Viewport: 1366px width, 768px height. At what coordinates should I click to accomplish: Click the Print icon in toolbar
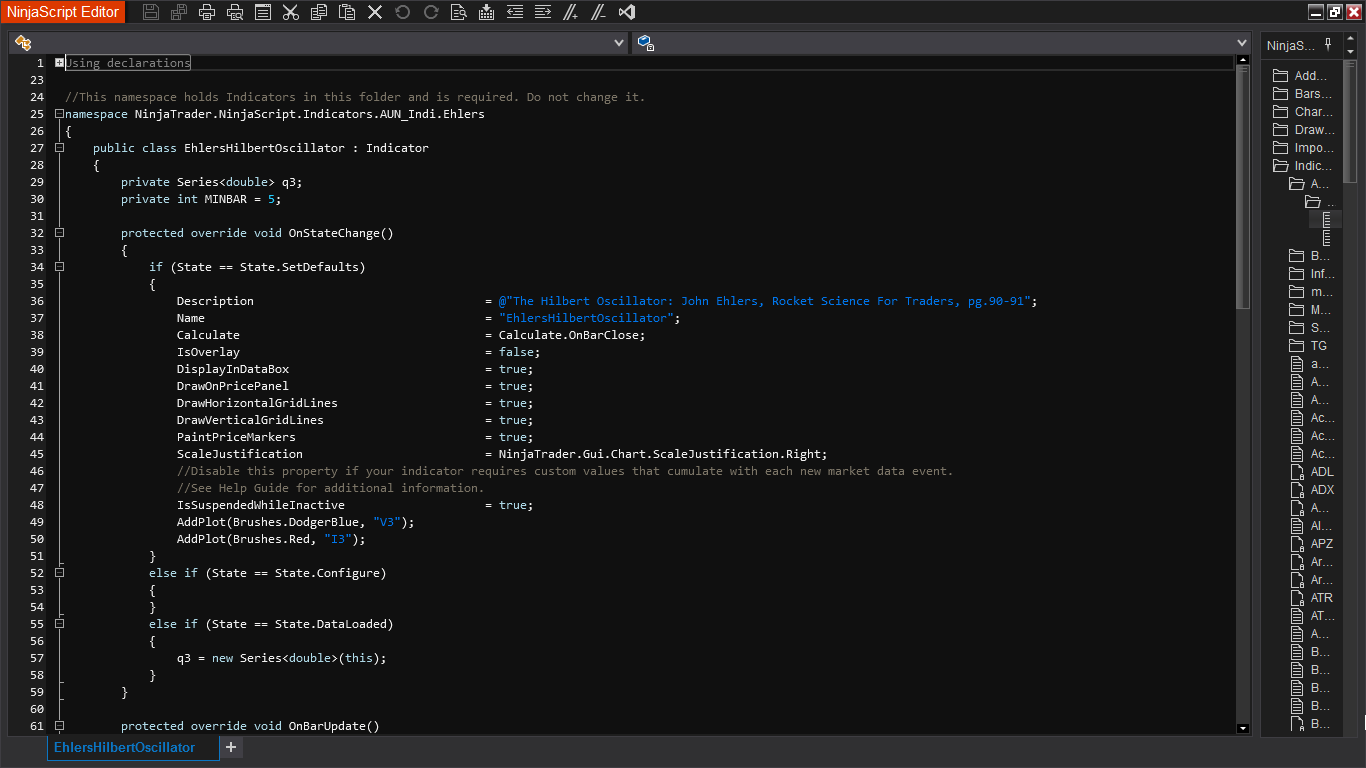(207, 12)
